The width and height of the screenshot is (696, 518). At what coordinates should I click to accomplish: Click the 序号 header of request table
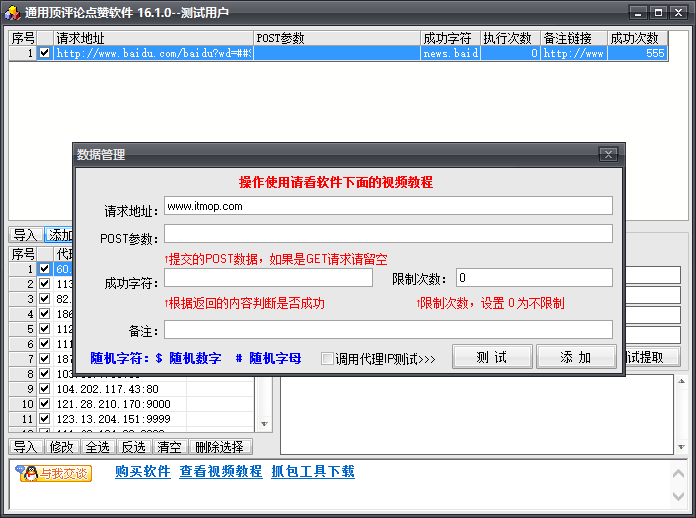(23, 38)
